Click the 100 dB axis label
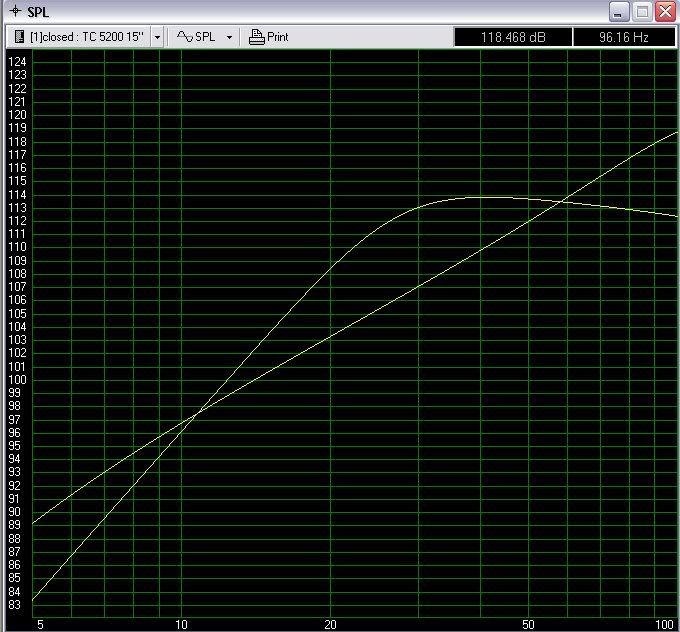Viewport: 680px width, 632px height. [17, 380]
